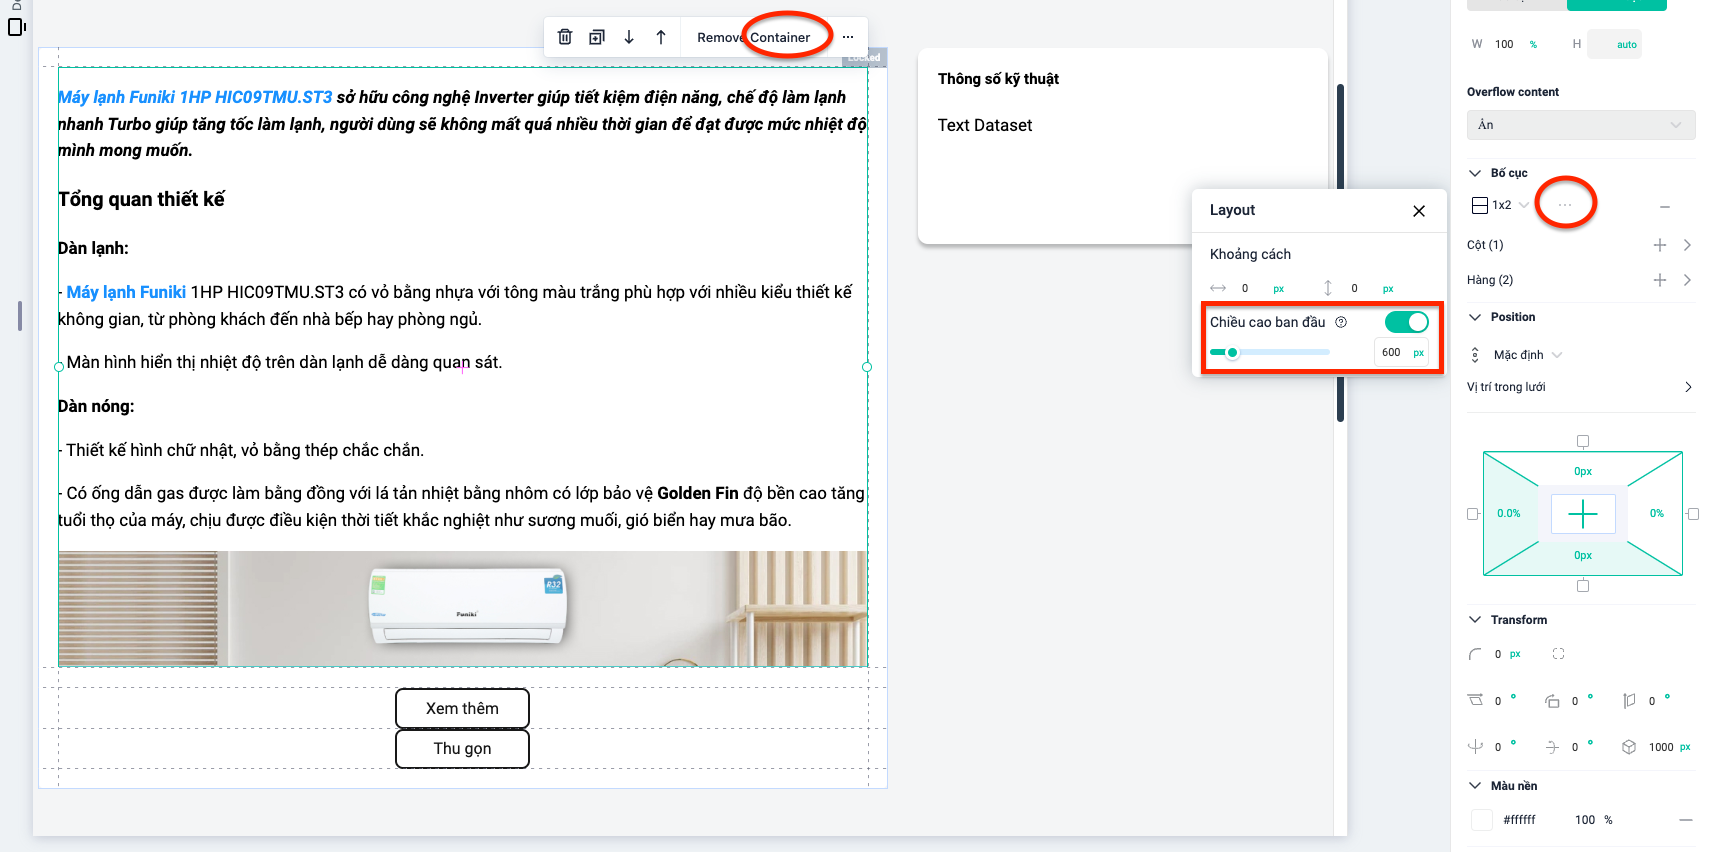Open layout options via dots beside 1x2
This screenshot has width=1710, height=852.
click(1565, 205)
